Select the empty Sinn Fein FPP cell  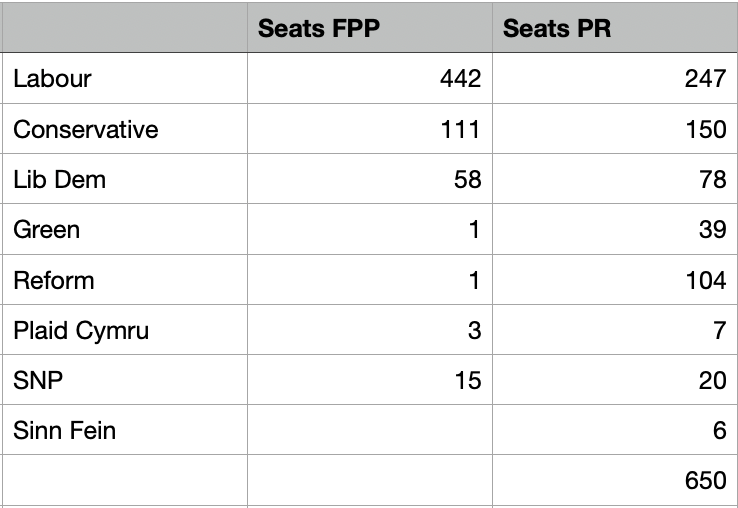click(369, 430)
